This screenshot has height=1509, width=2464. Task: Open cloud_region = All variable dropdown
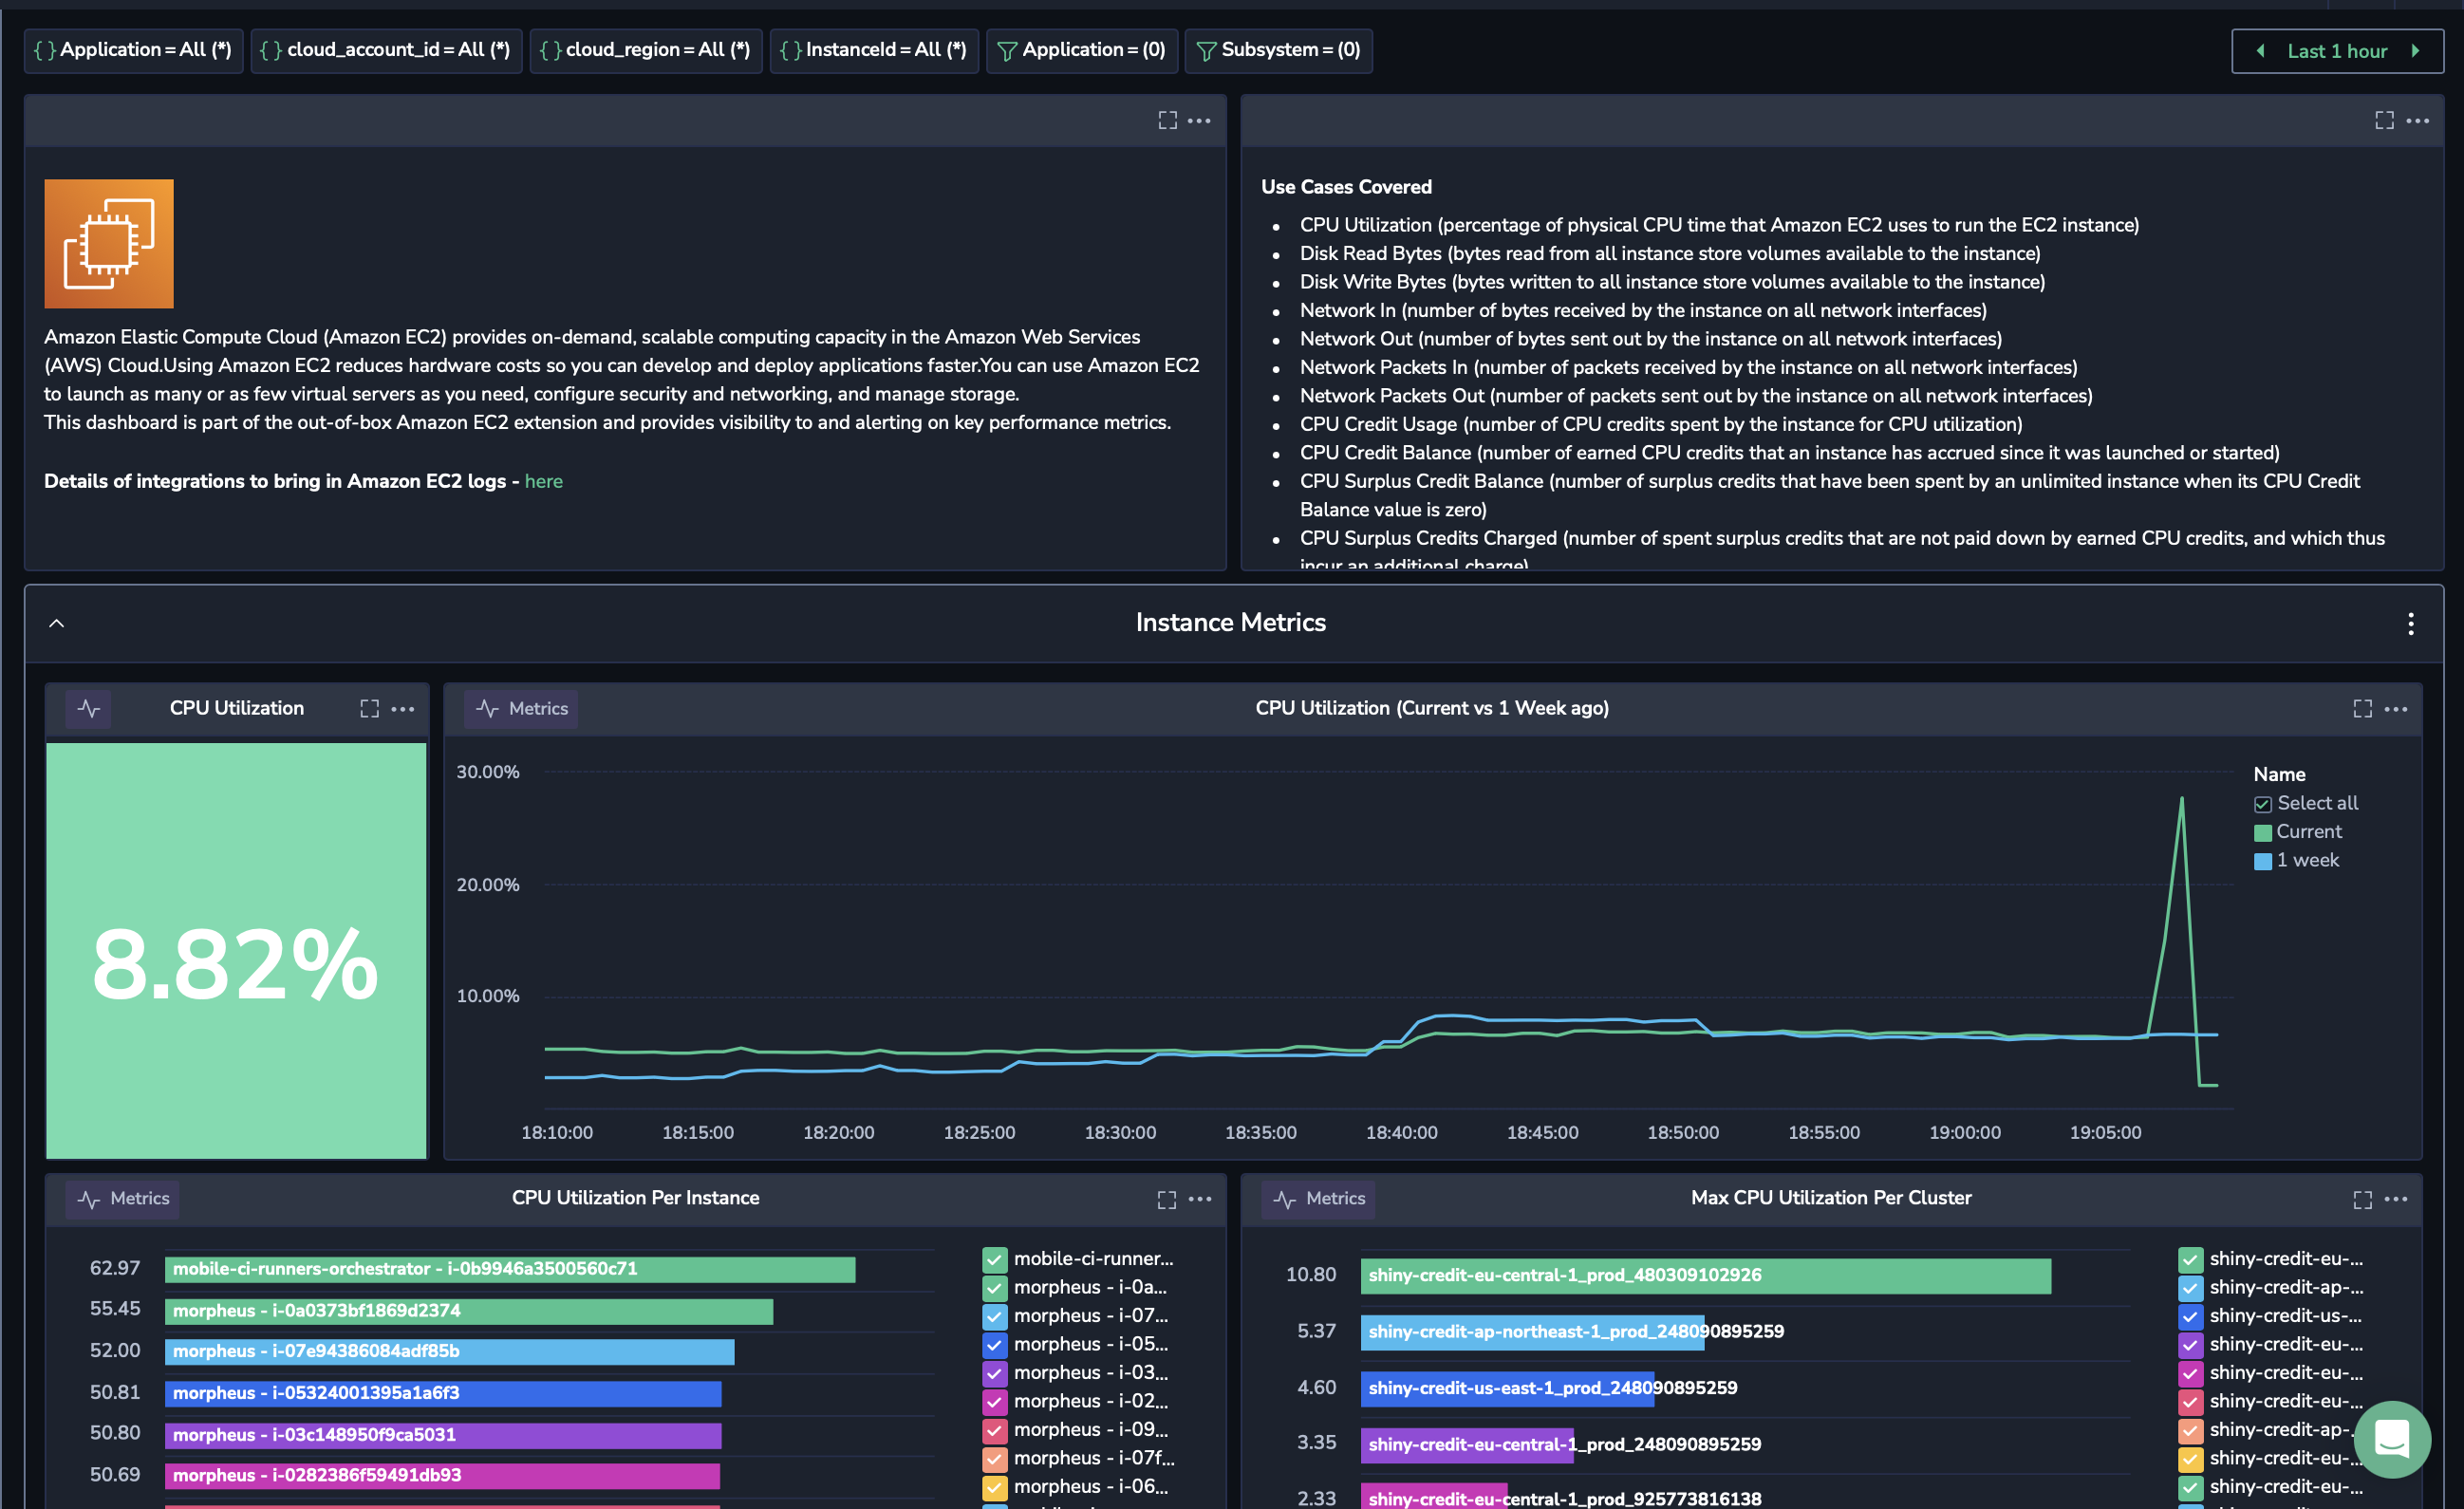click(x=645, y=50)
